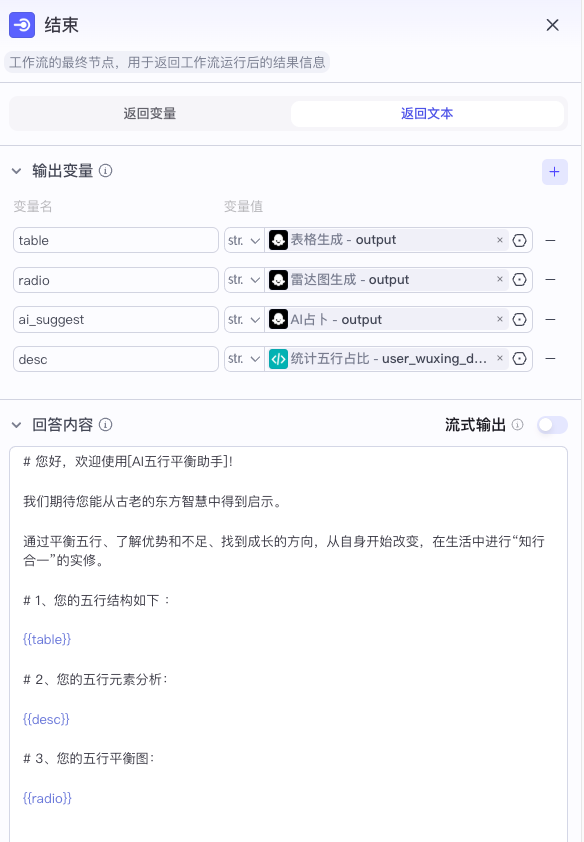Clear the AI占卜 - output reference

500,319
